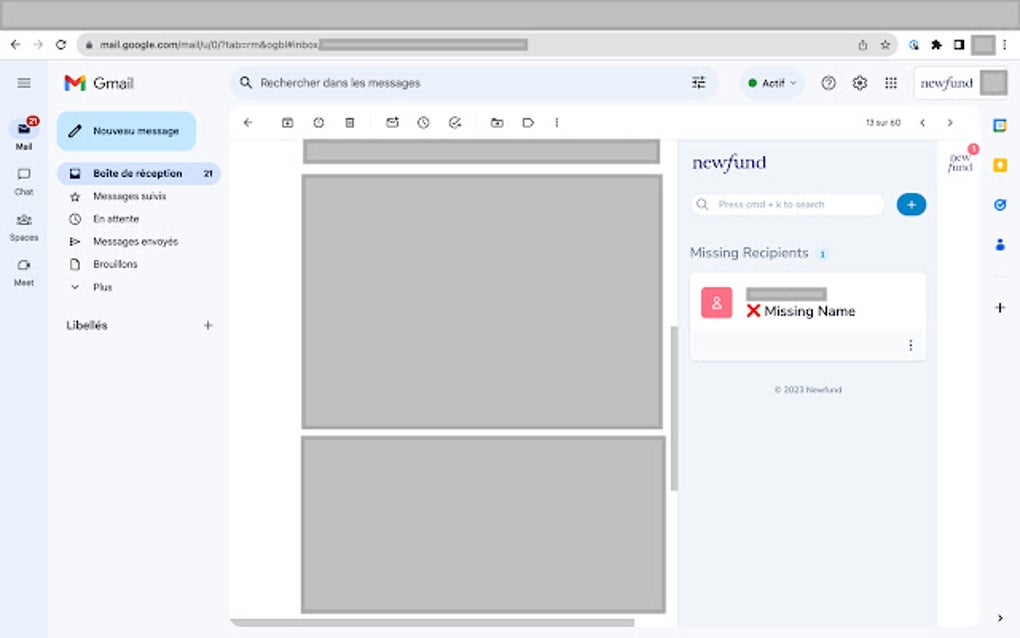Screen dimensions: 1020x638
Task: Switch to Spaces in the left rail
Action: point(23,228)
